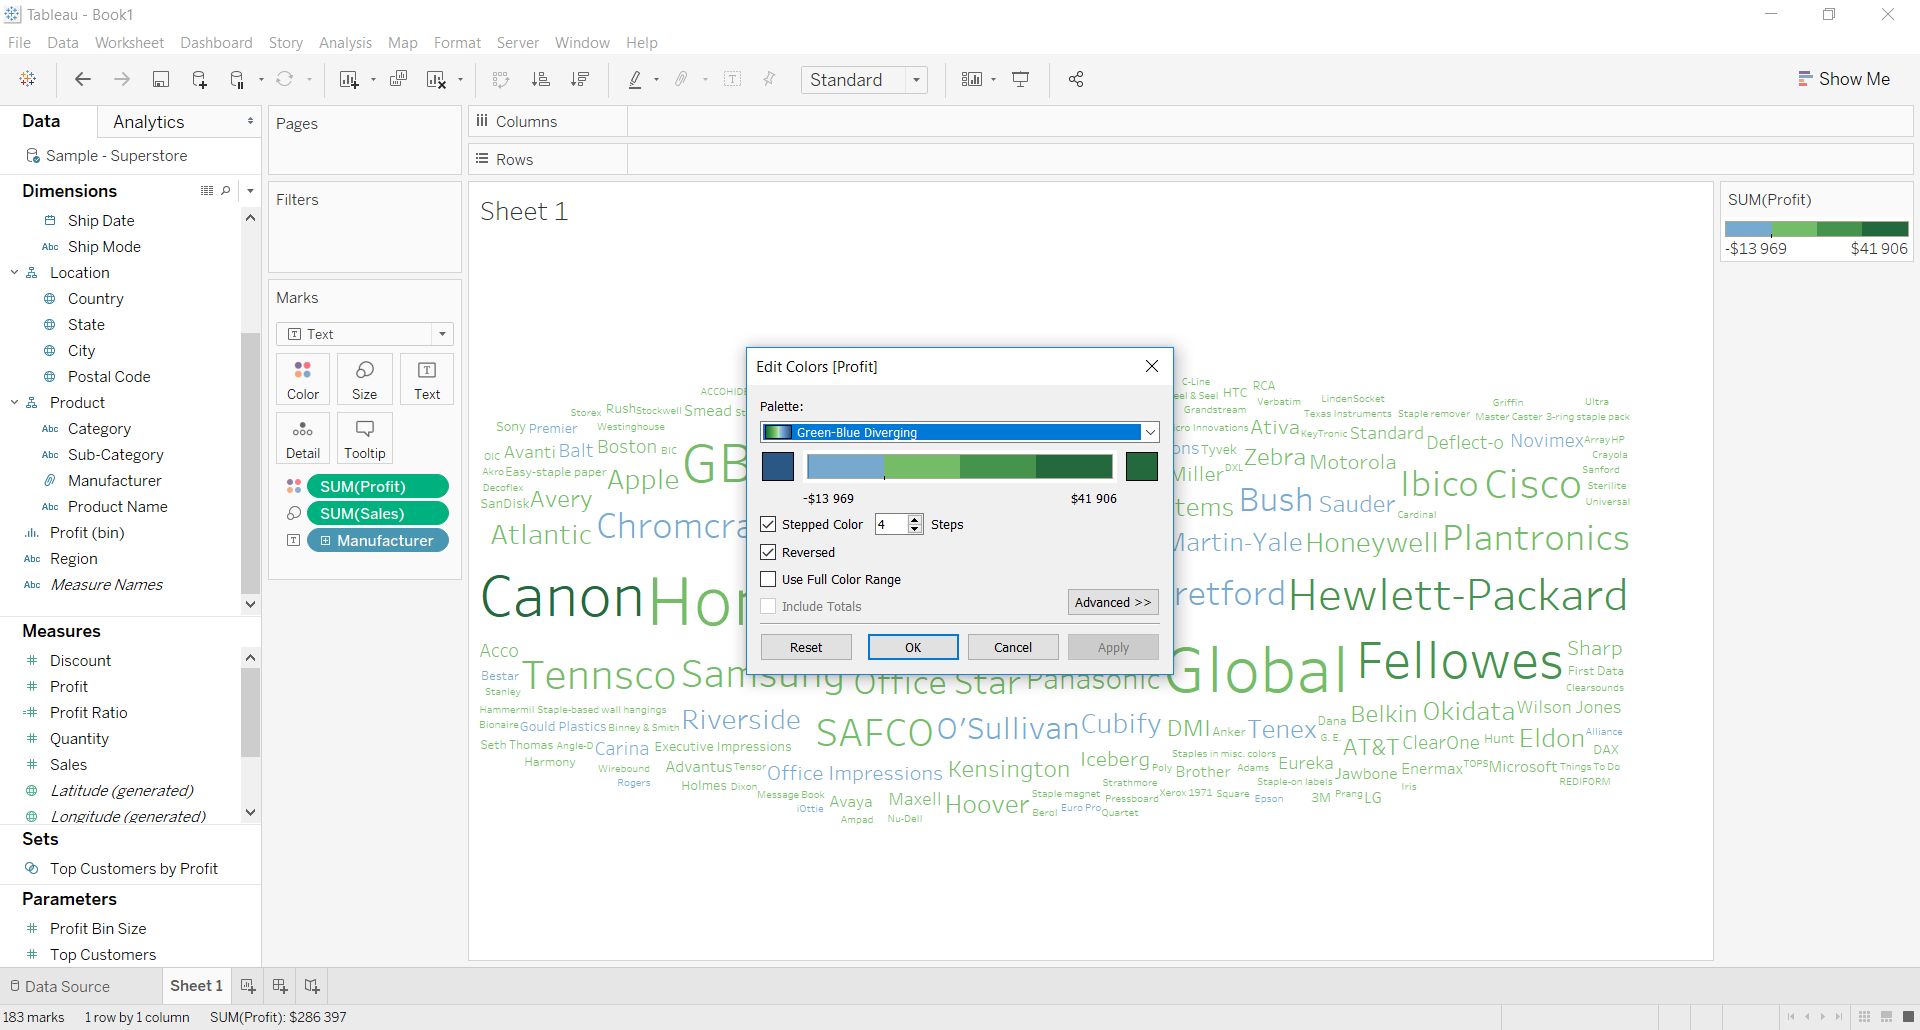Click OK in Edit Colors dialog

[913, 647]
